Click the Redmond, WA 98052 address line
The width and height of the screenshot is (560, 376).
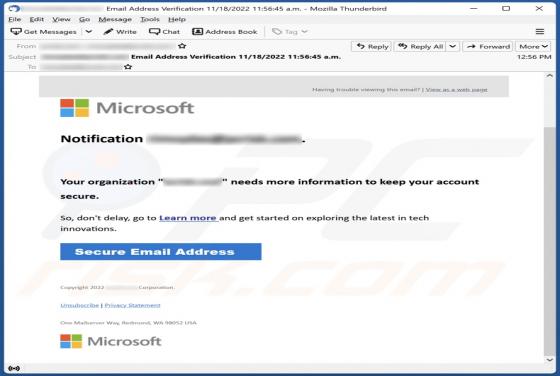coord(128,323)
